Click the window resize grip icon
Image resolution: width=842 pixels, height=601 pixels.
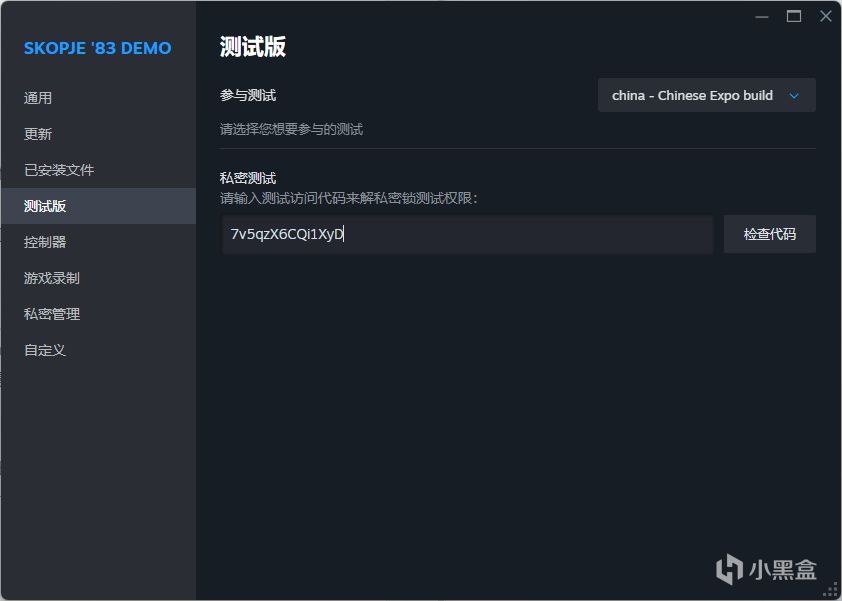pos(830,589)
